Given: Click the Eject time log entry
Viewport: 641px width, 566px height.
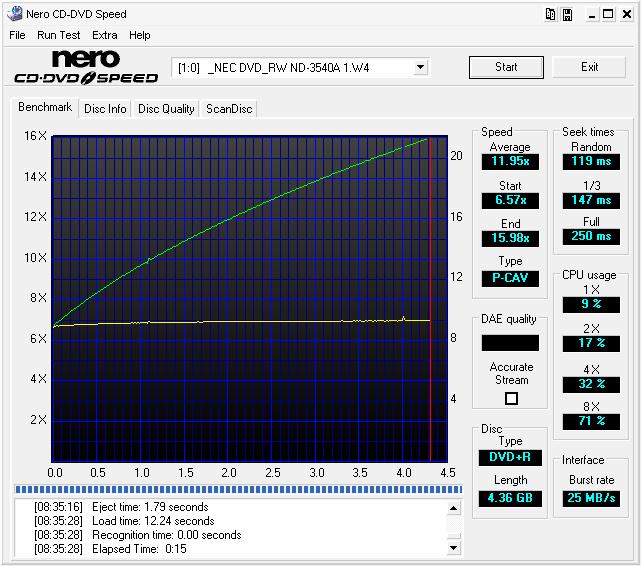Looking at the screenshot, I should (121, 507).
